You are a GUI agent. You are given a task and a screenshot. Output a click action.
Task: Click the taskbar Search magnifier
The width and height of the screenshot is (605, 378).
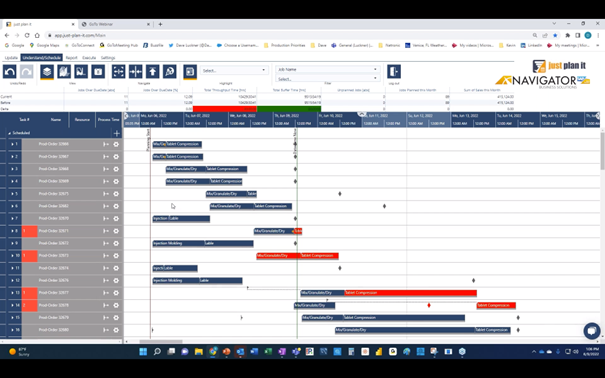[157, 351]
